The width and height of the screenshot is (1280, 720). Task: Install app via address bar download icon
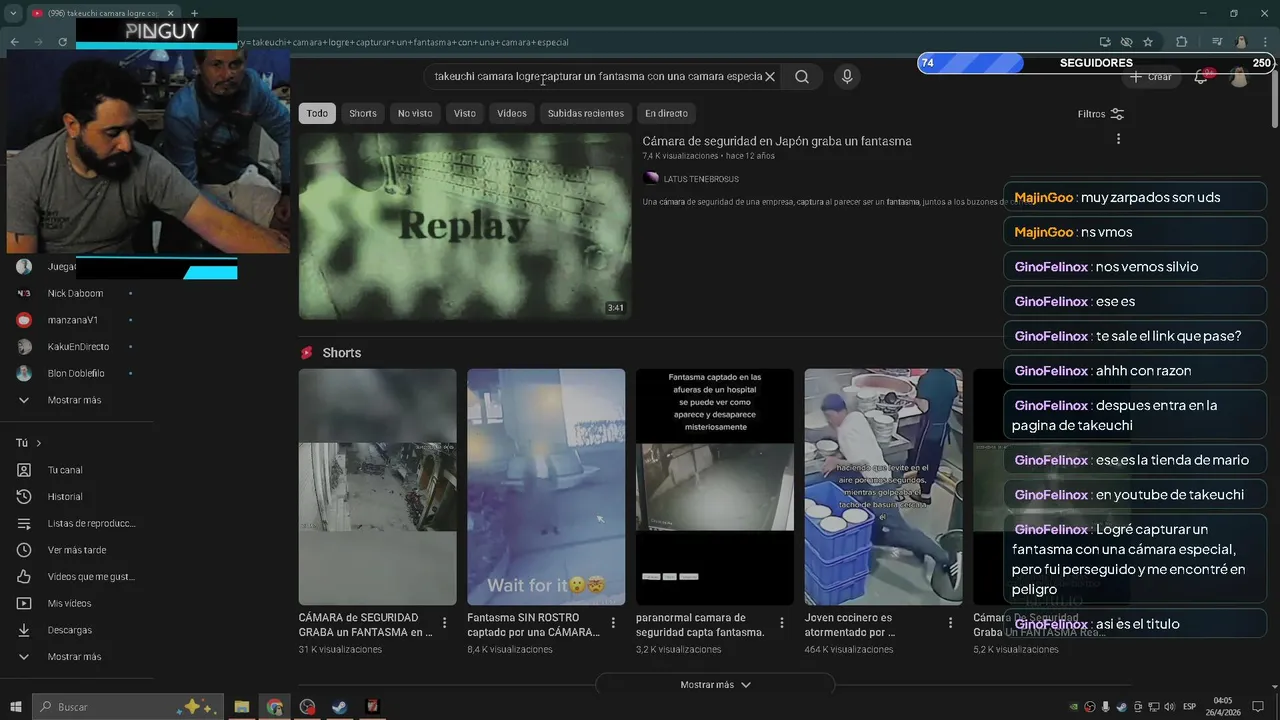pyautogui.click(x=1105, y=42)
